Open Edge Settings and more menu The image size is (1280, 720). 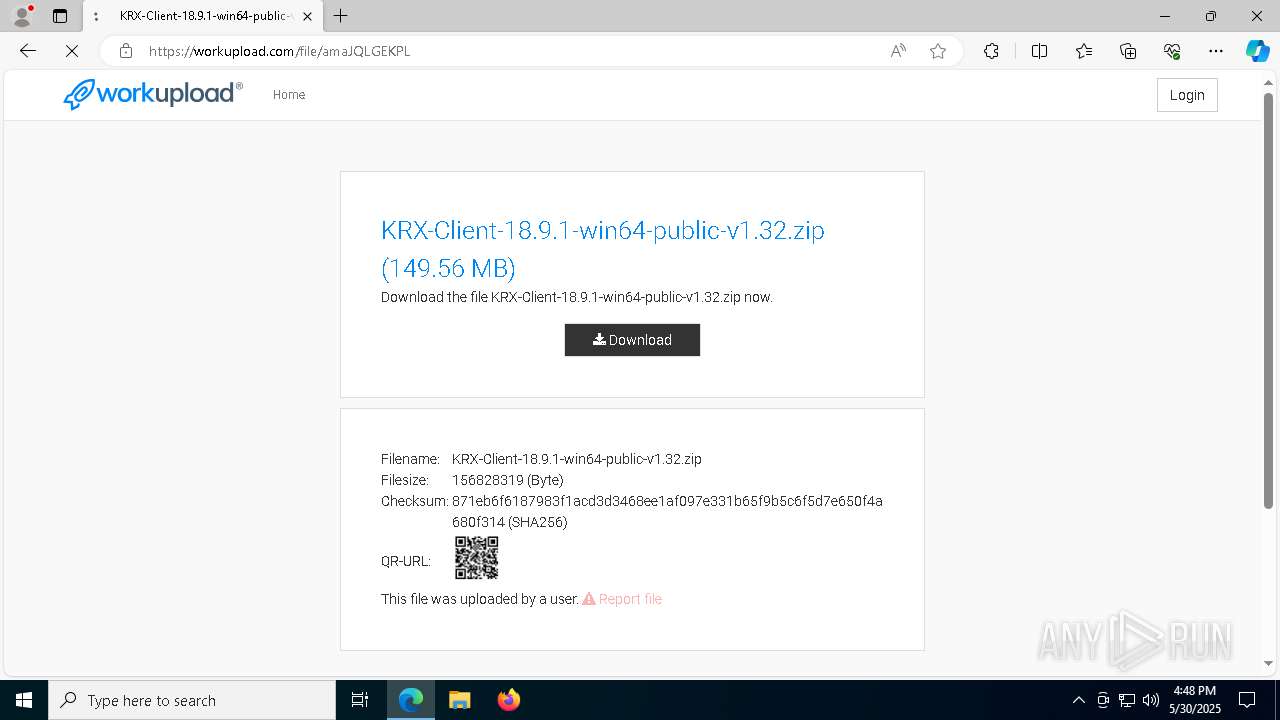click(1216, 51)
